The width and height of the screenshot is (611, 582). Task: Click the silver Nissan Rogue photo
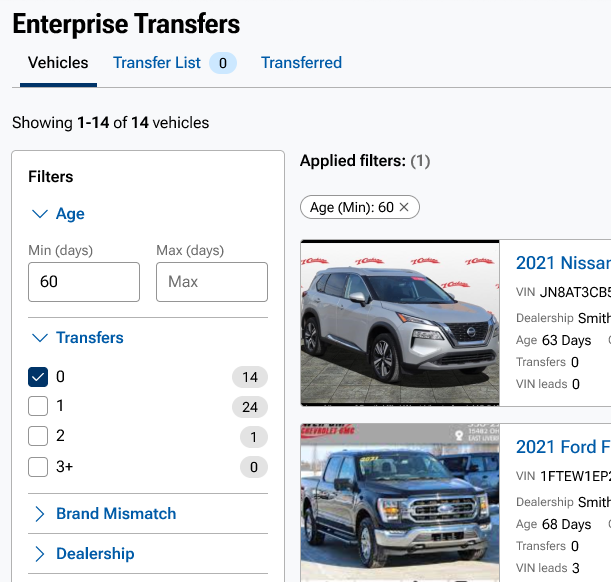[x=400, y=323]
